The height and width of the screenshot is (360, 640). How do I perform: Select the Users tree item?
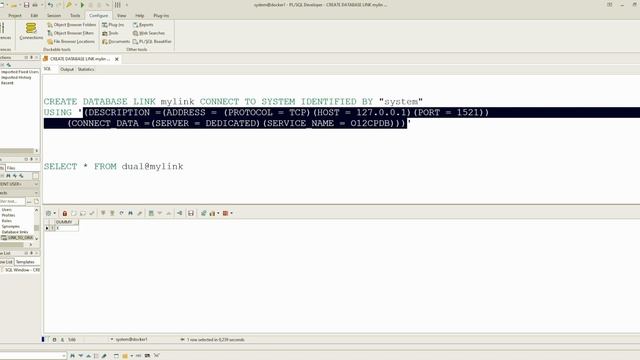(x=7, y=210)
